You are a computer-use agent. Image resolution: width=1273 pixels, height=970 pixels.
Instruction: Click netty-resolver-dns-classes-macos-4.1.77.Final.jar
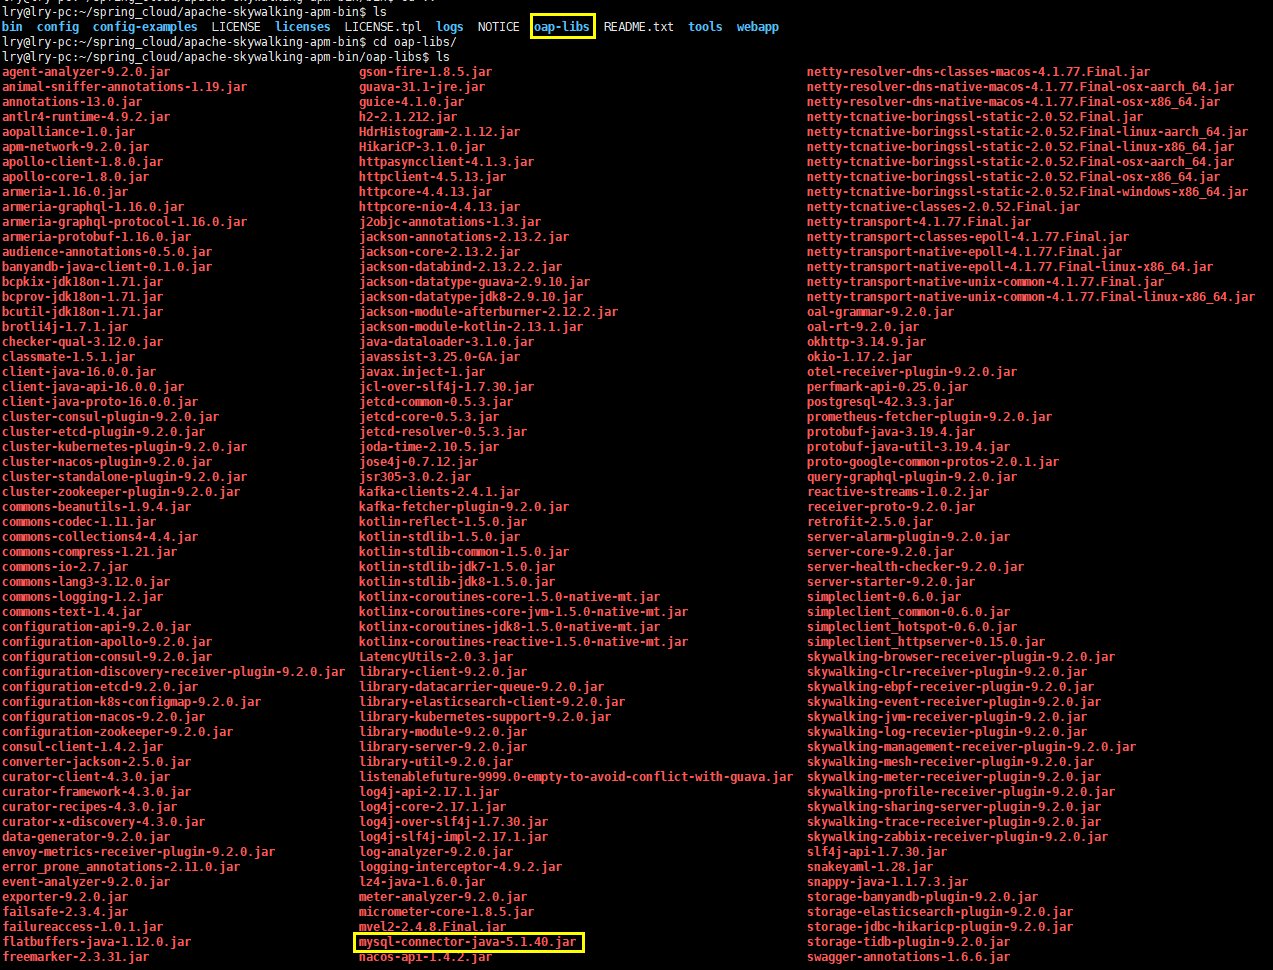pyautogui.click(x=978, y=72)
